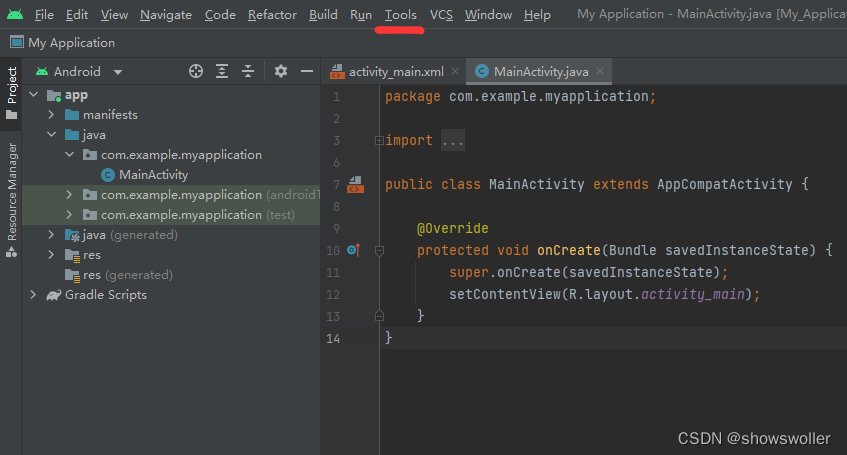Open the Refactor menu
The image size is (847, 455).
tap(272, 15)
